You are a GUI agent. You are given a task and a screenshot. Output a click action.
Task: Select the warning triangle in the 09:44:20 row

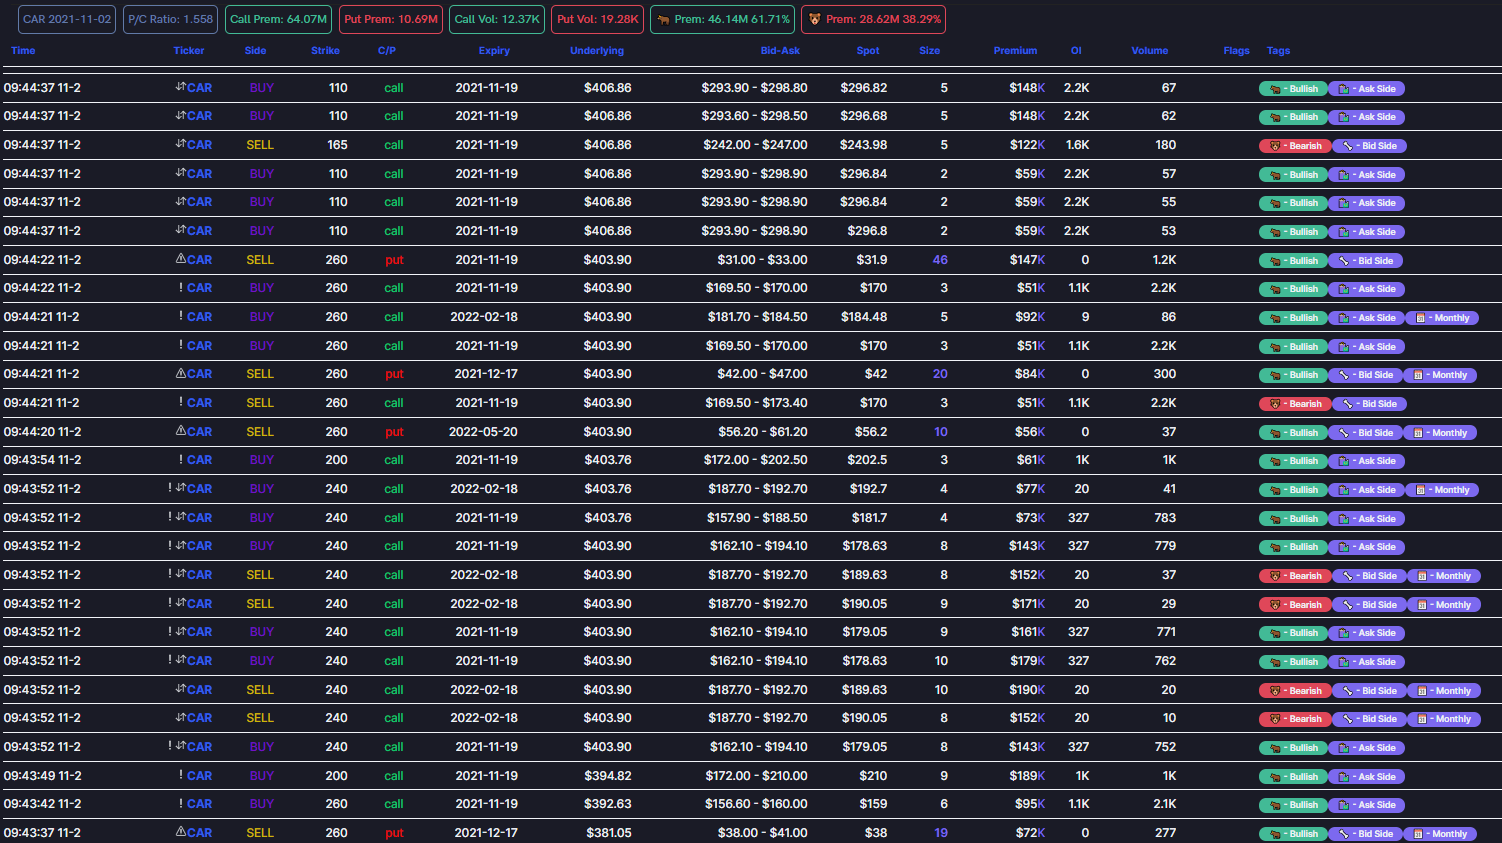[181, 431]
